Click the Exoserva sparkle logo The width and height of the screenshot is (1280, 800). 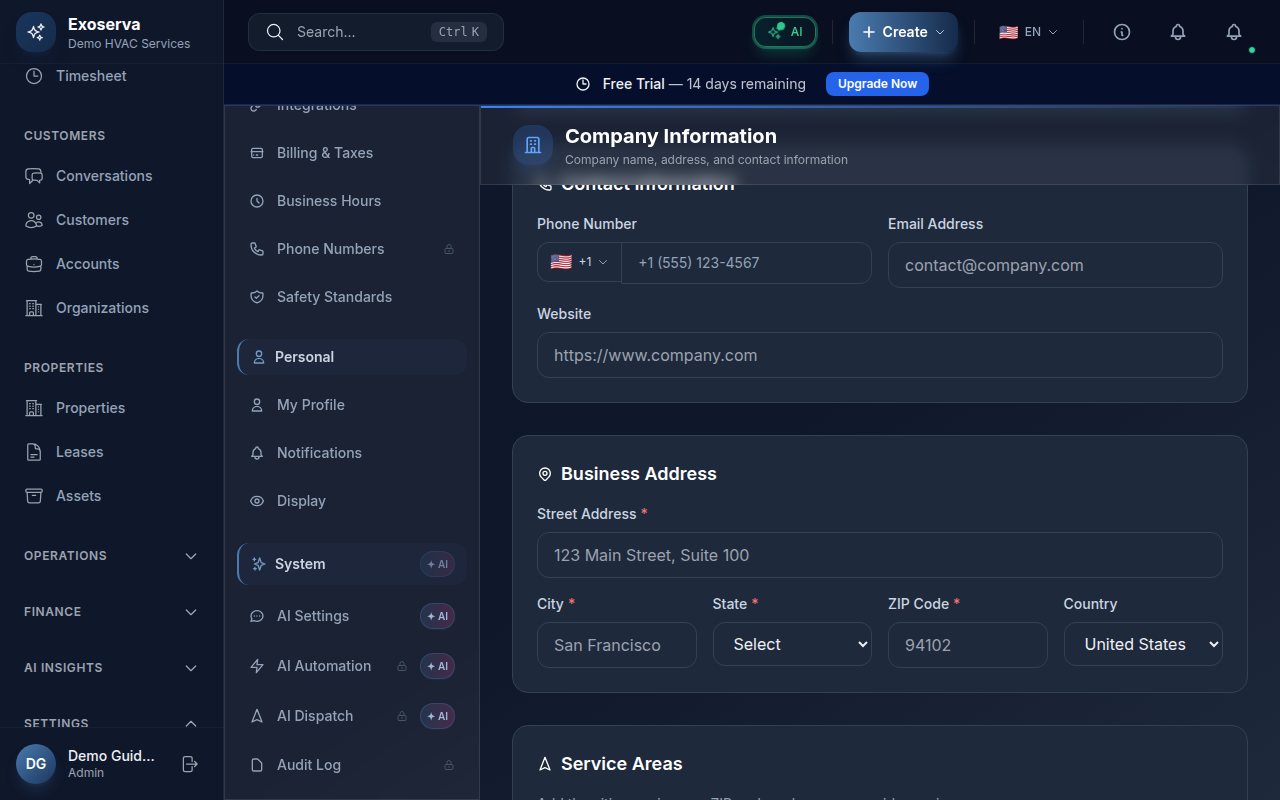click(36, 32)
